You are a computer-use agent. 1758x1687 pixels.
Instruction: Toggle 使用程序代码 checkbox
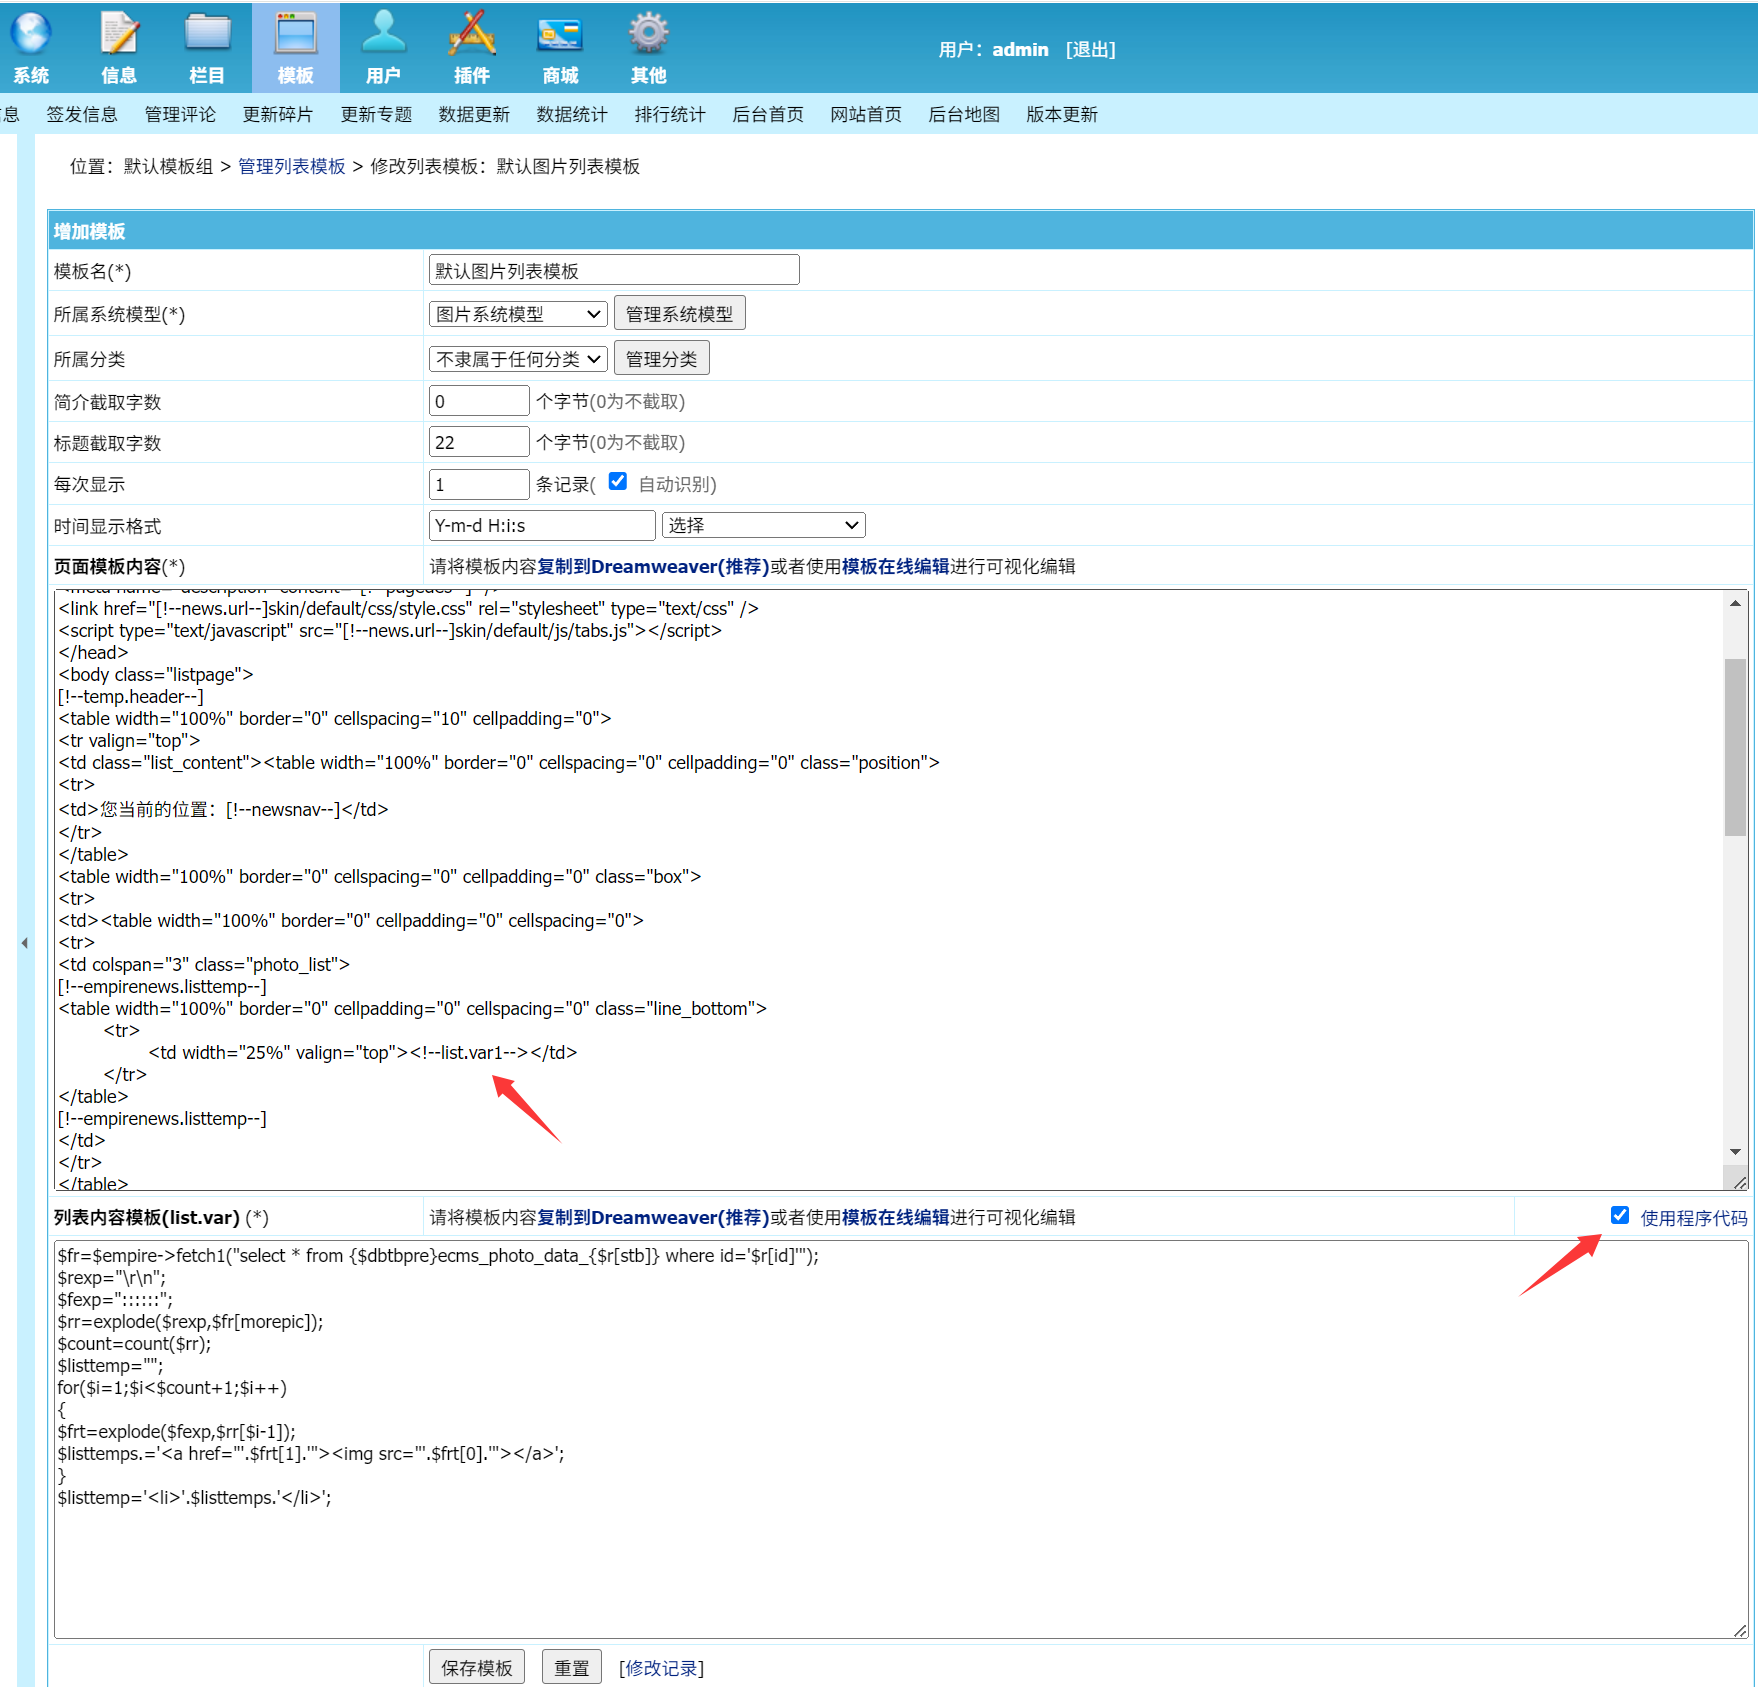1620,1215
